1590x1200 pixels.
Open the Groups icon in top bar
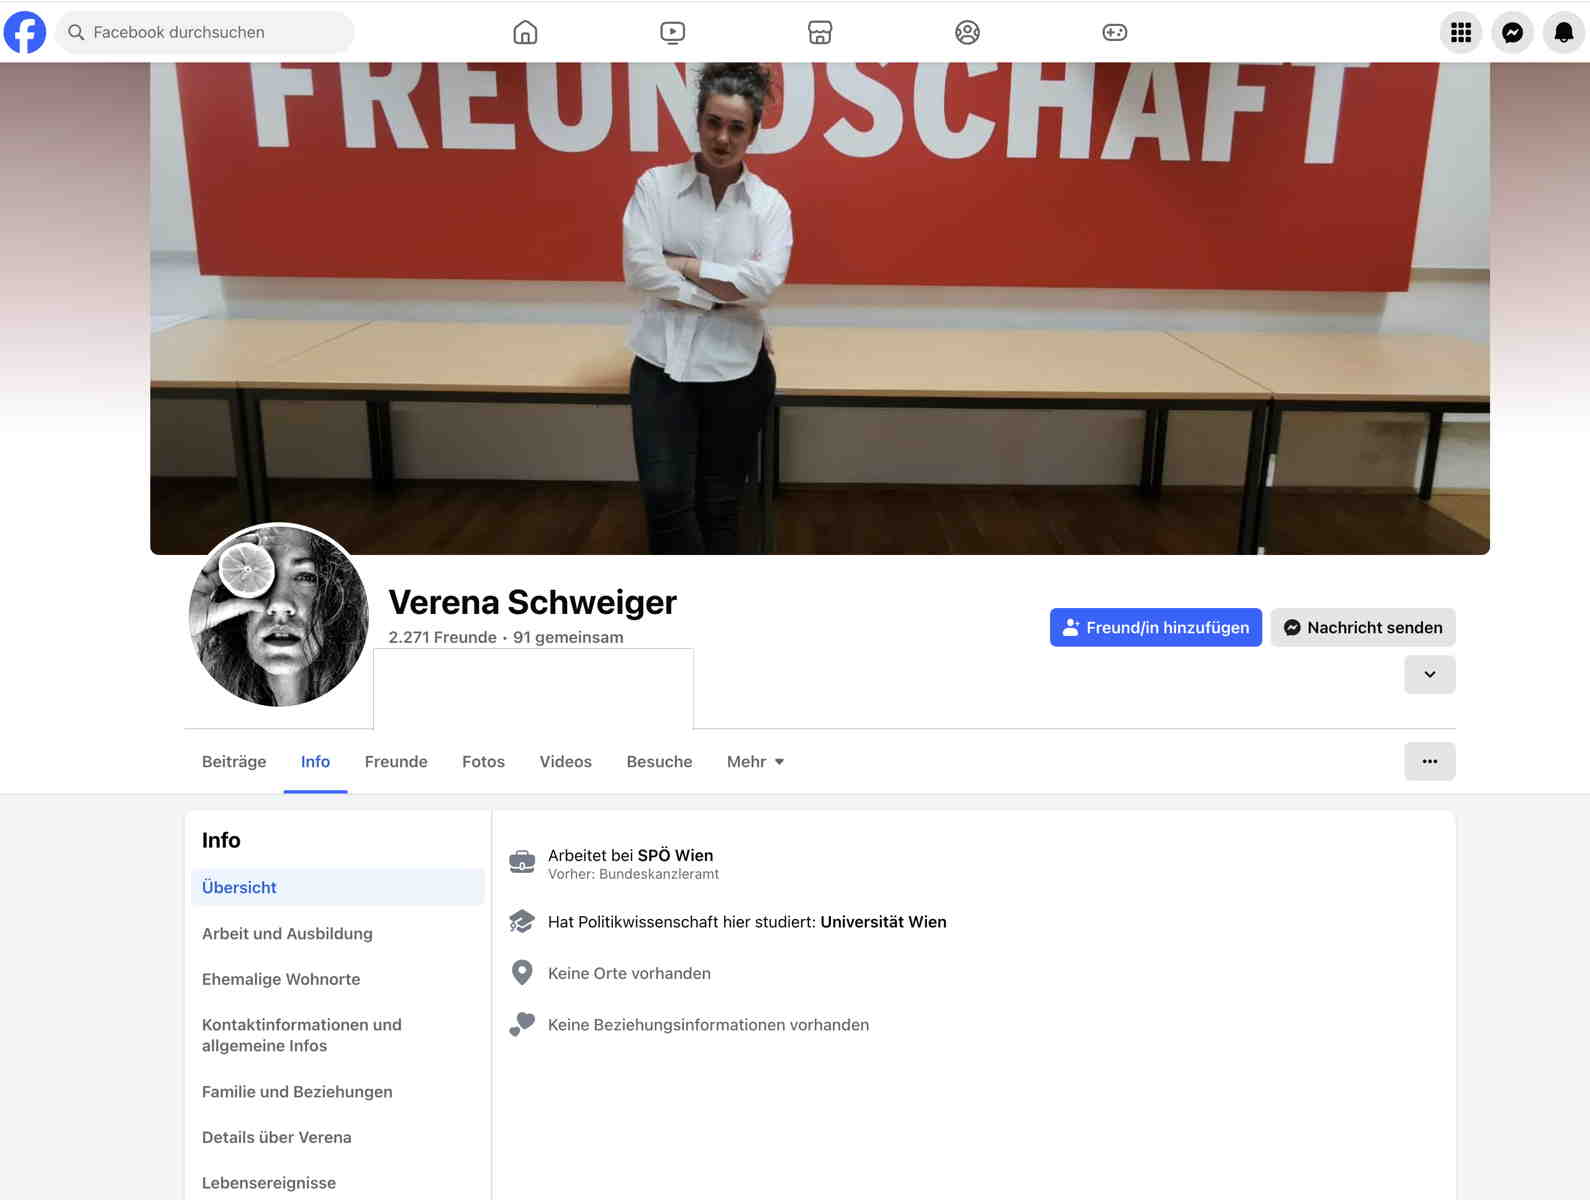click(x=967, y=32)
